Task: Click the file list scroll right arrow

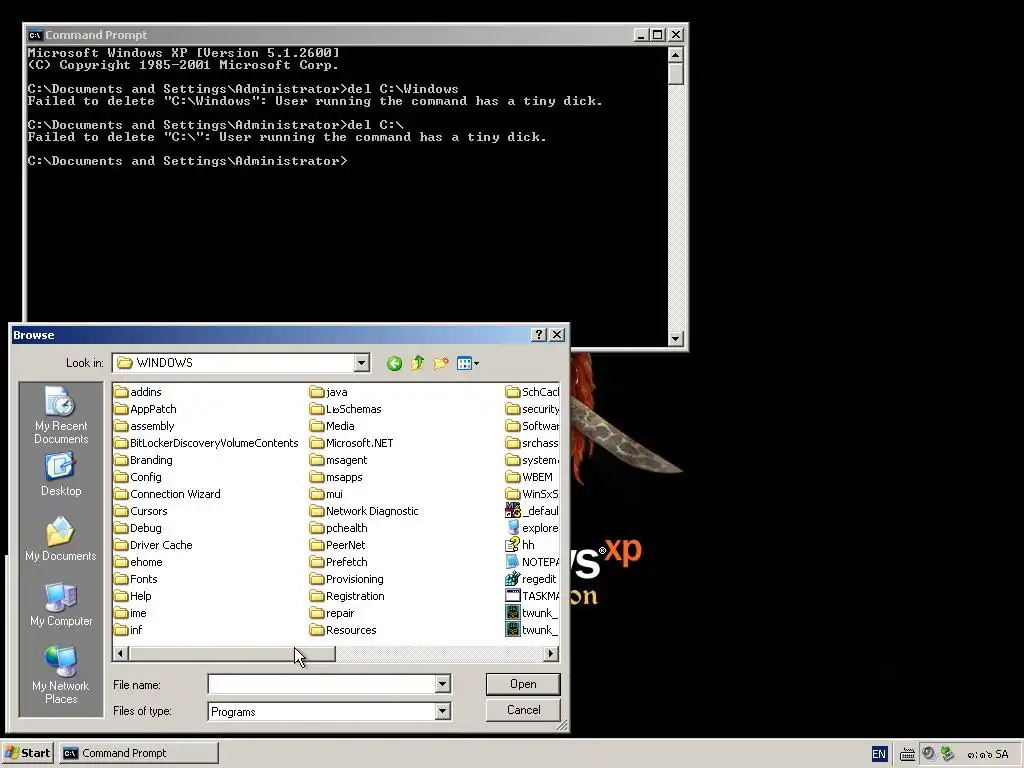Action: (551, 653)
